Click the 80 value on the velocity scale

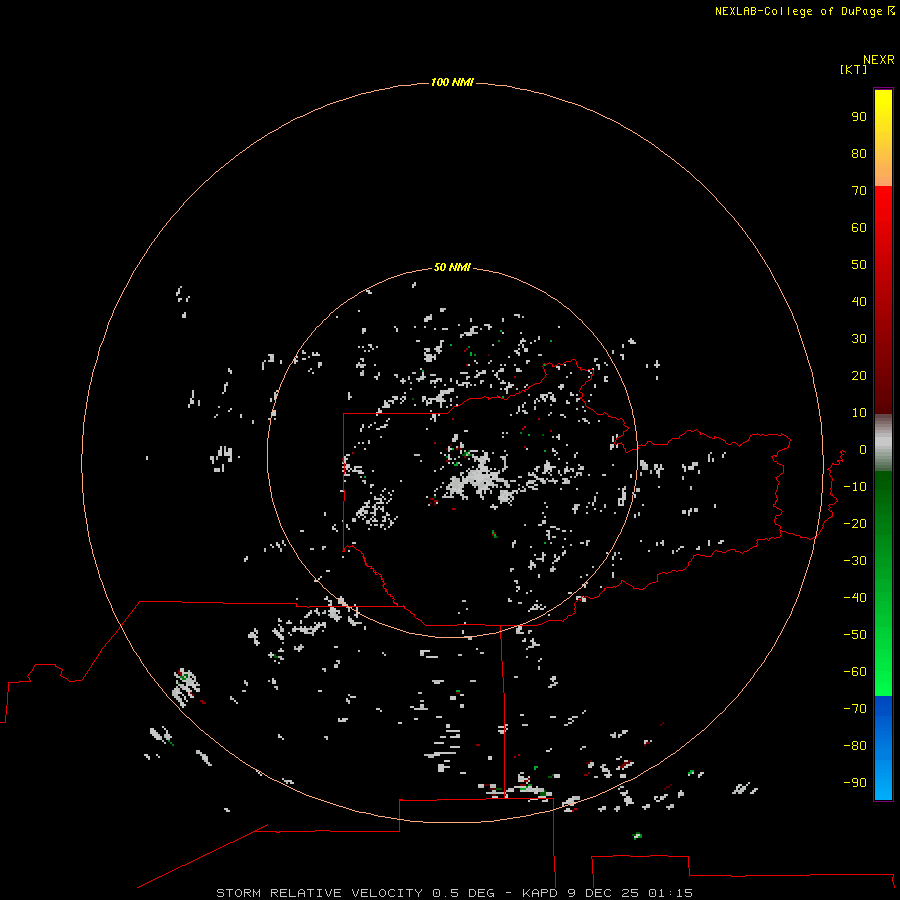coord(859,153)
